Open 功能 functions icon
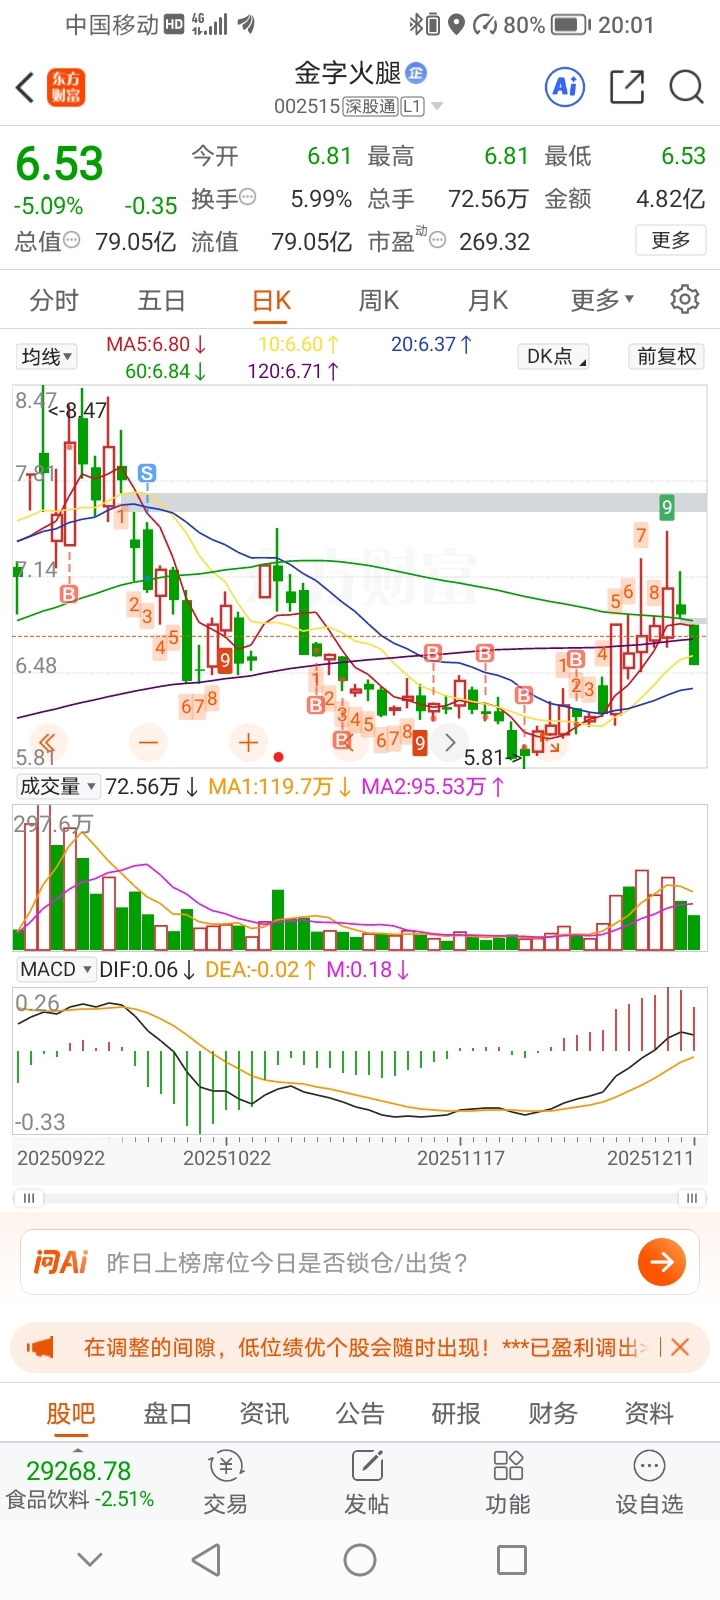 (508, 1483)
